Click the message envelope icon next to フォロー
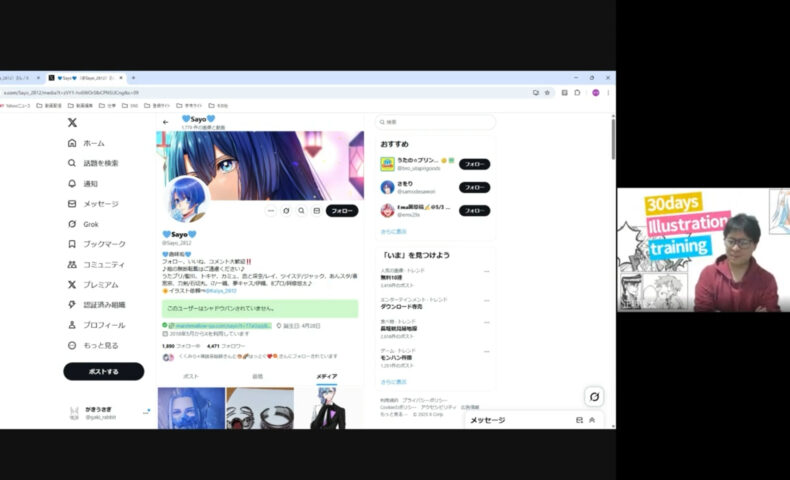 pos(316,211)
